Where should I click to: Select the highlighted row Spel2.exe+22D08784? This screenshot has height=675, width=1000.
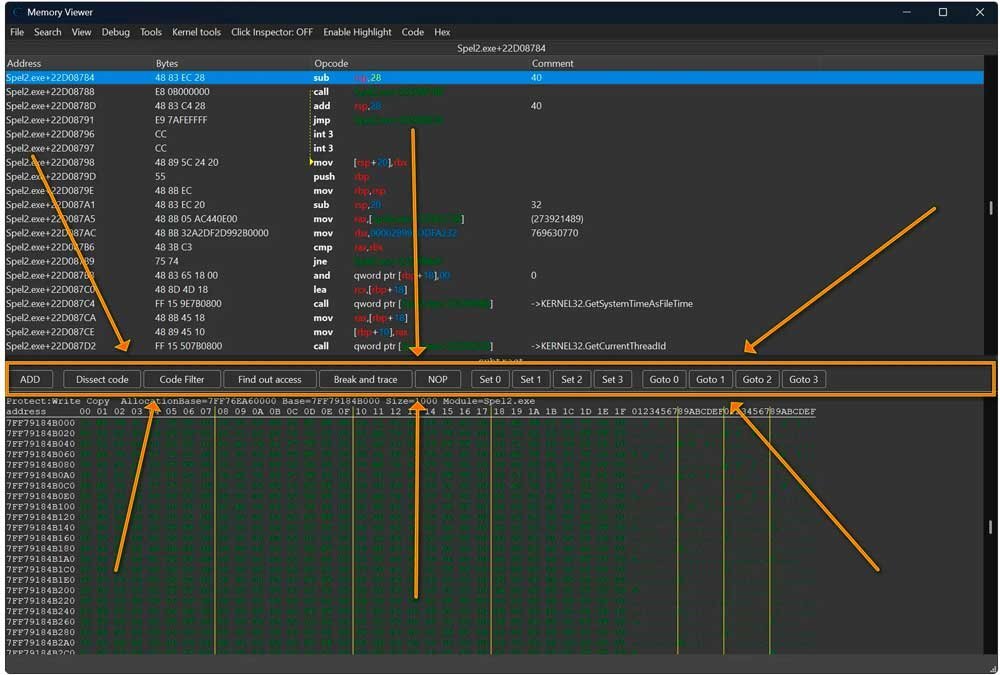coord(494,77)
